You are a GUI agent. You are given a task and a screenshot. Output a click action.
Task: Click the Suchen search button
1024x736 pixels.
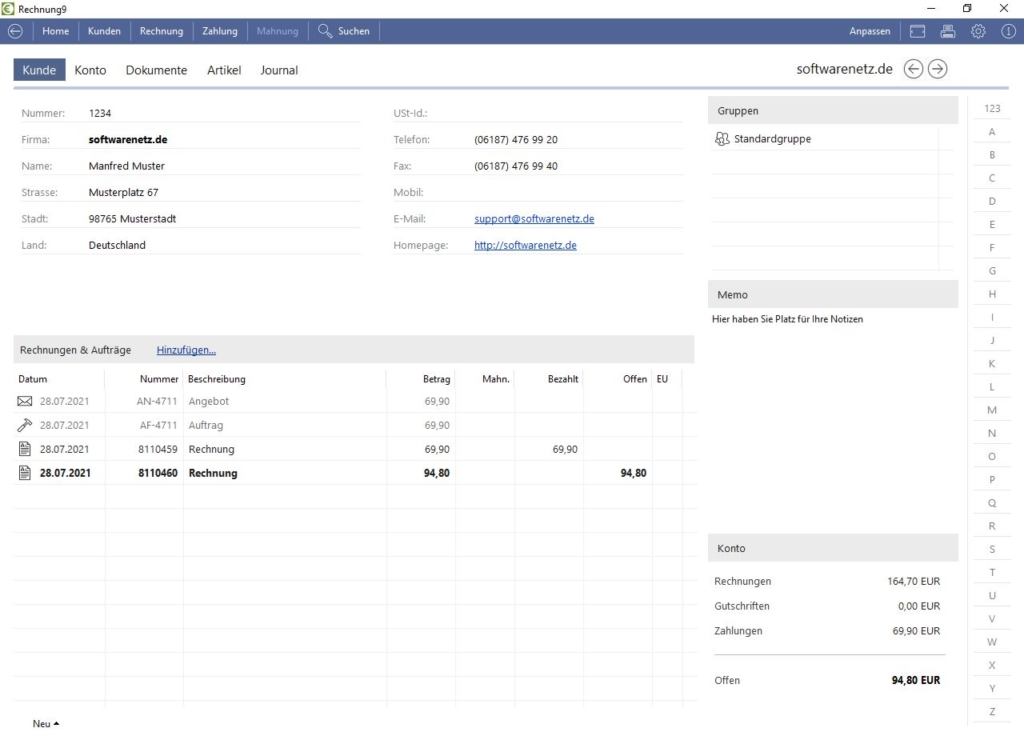pyautogui.click(x=344, y=31)
